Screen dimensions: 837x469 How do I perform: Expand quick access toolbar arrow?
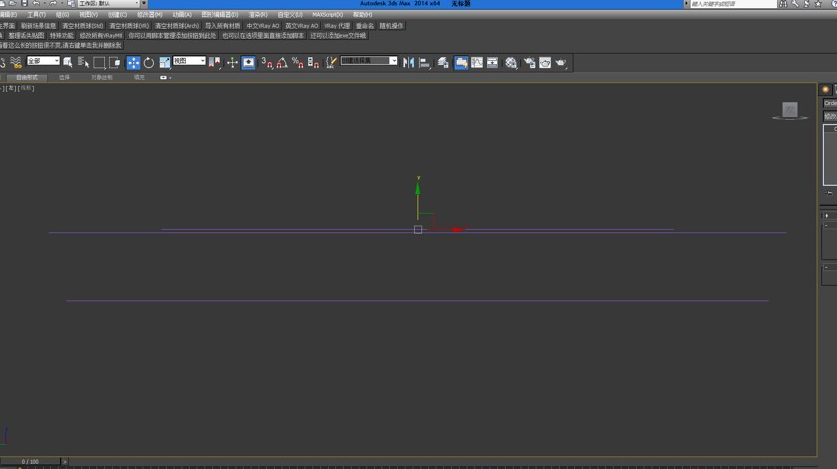click(144, 4)
